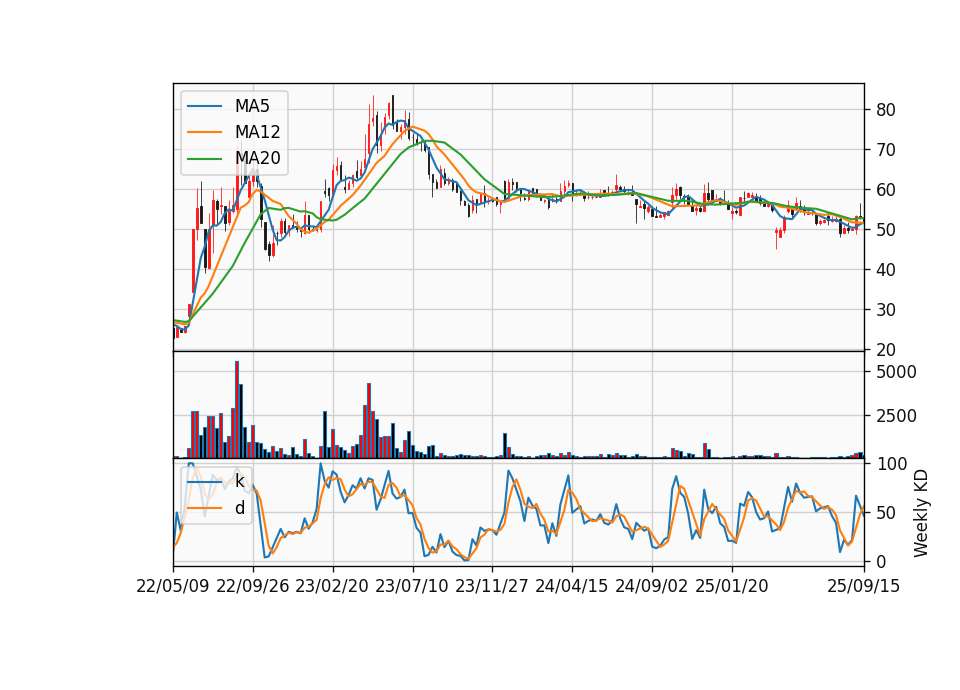960x690 pixels.
Task: Click the tallest volume bar near 22/09
Action: point(237,410)
